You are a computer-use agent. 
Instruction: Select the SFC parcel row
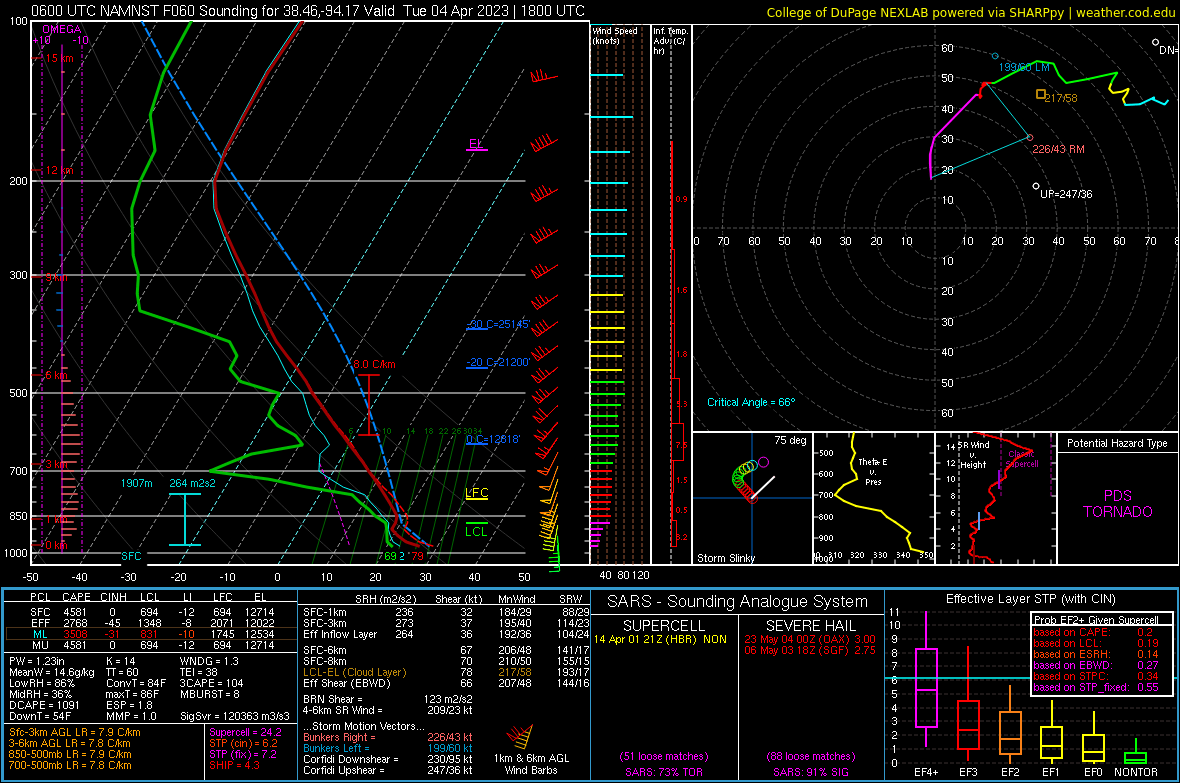click(x=150, y=610)
